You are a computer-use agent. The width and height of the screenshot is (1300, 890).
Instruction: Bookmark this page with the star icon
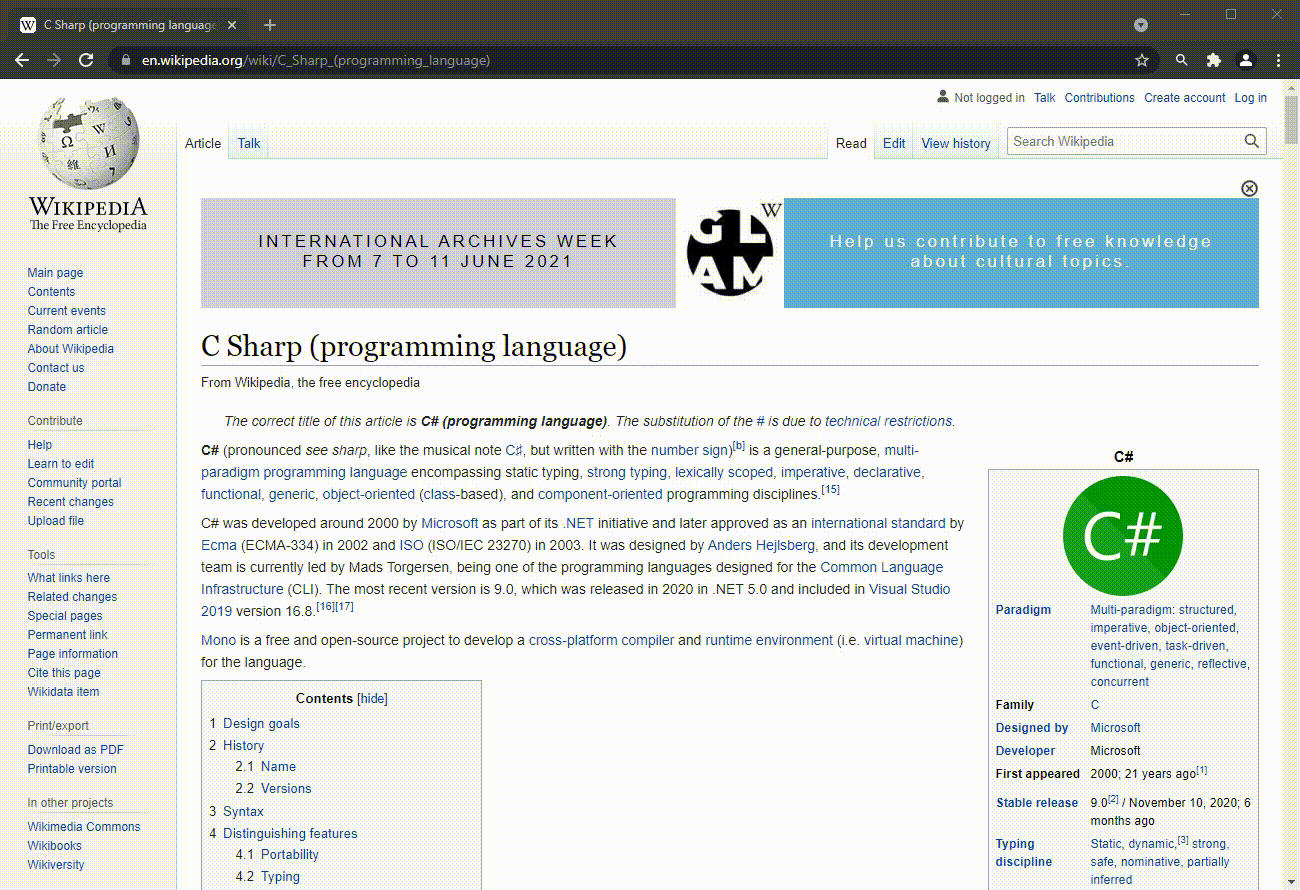coord(1142,60)
